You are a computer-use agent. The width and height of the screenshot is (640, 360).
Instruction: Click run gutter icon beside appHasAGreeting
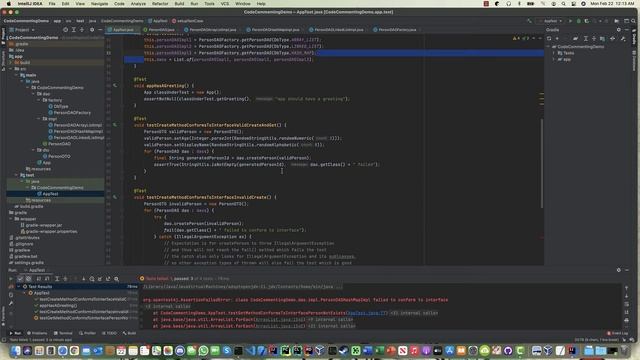(115, 86)
